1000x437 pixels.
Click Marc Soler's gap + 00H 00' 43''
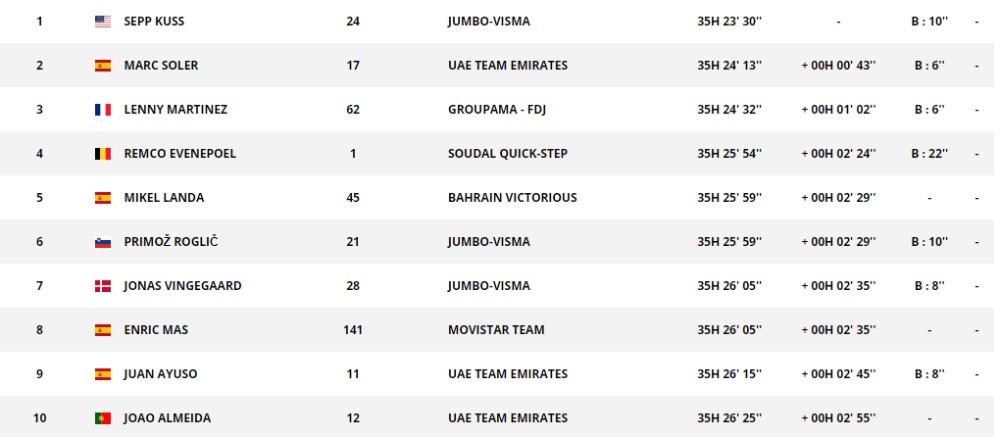click(x=839, y=65)
